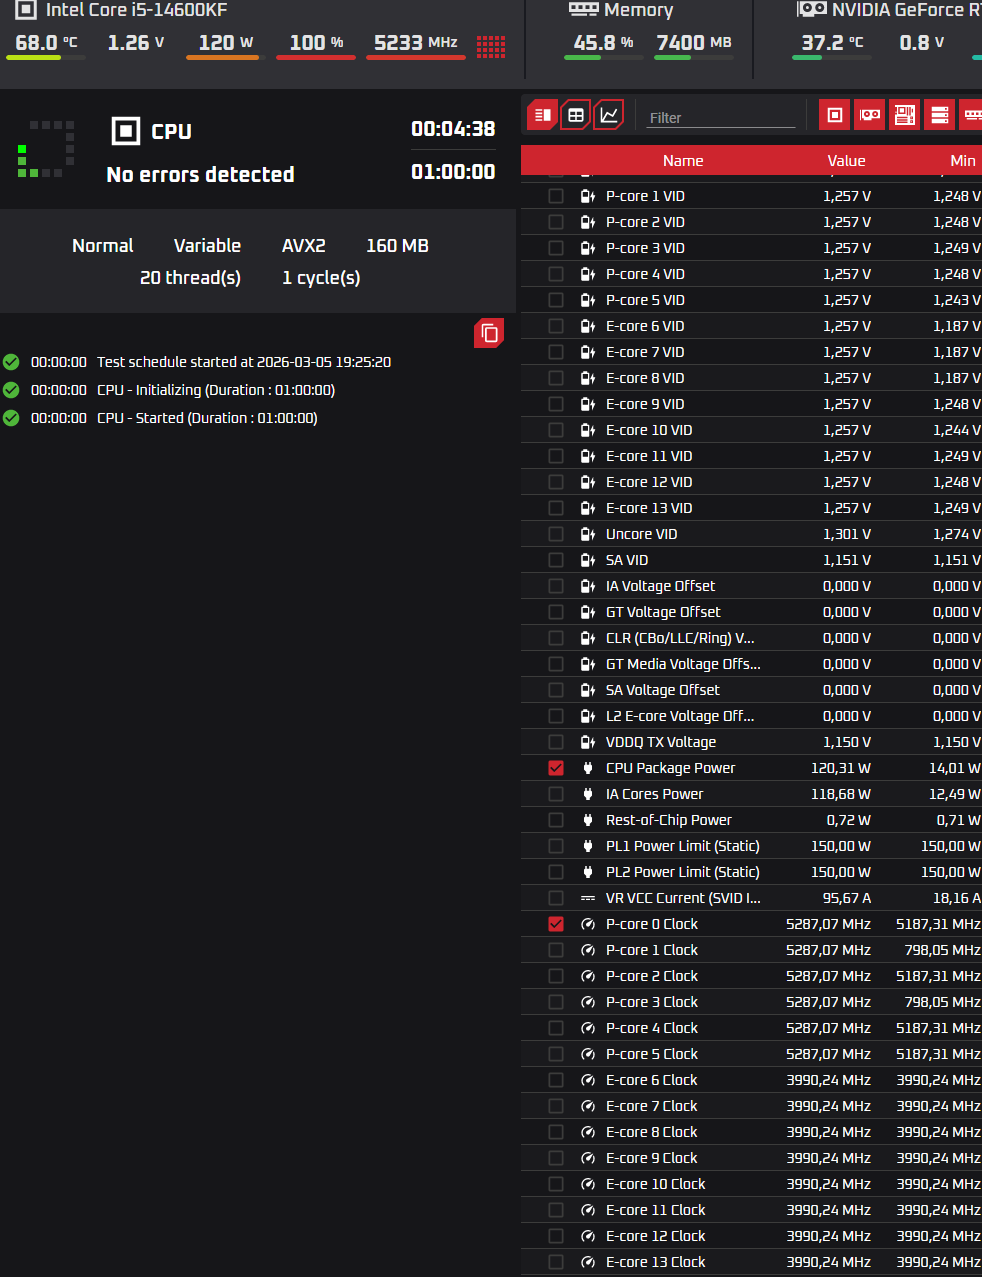Screen dimensions: 982x1277
Task: Click the 20 thread(s) setting
Action: (190, 277)
